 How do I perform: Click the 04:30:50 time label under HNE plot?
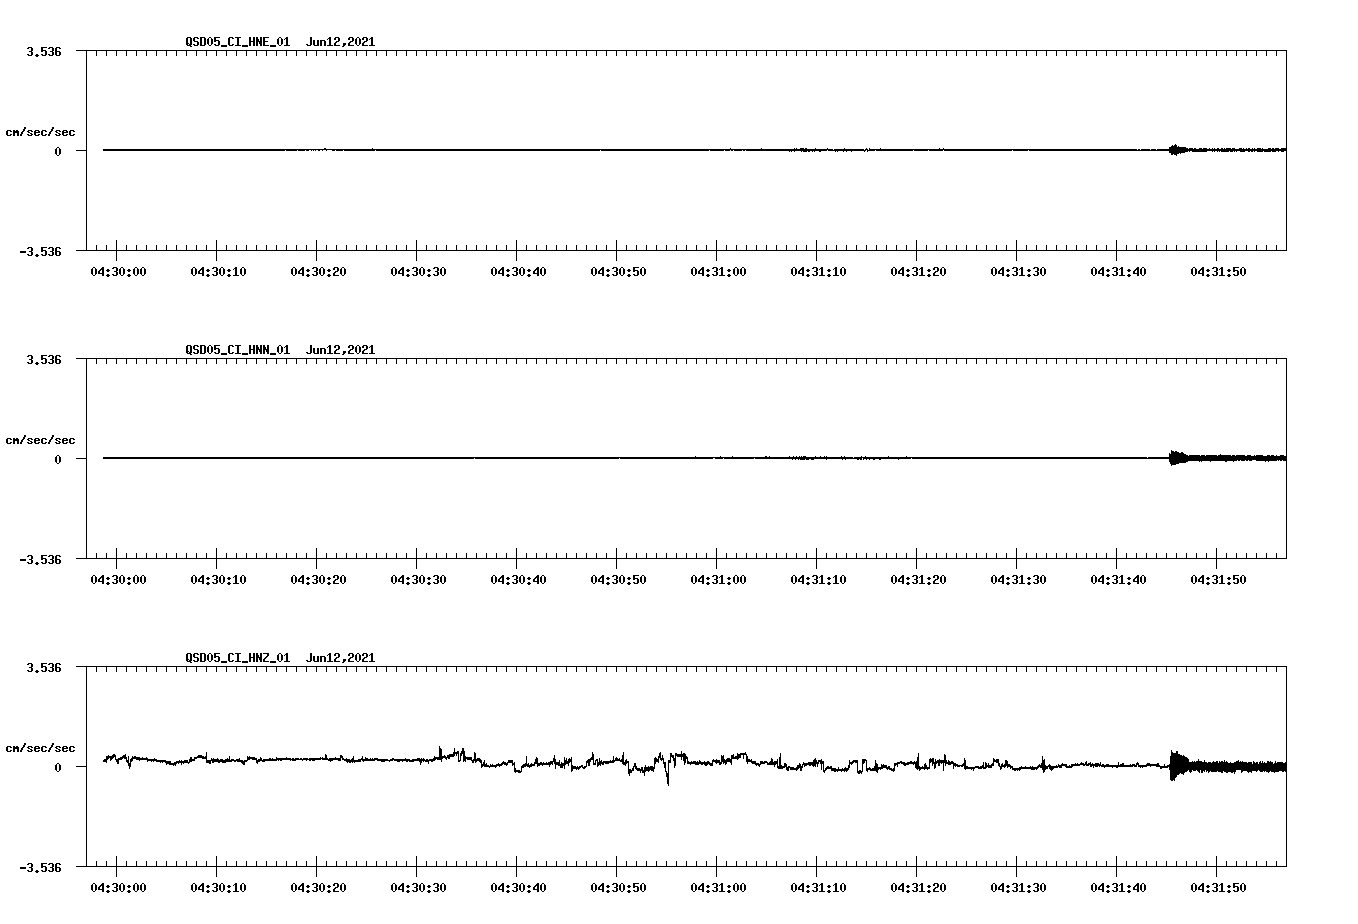point(618,272)
